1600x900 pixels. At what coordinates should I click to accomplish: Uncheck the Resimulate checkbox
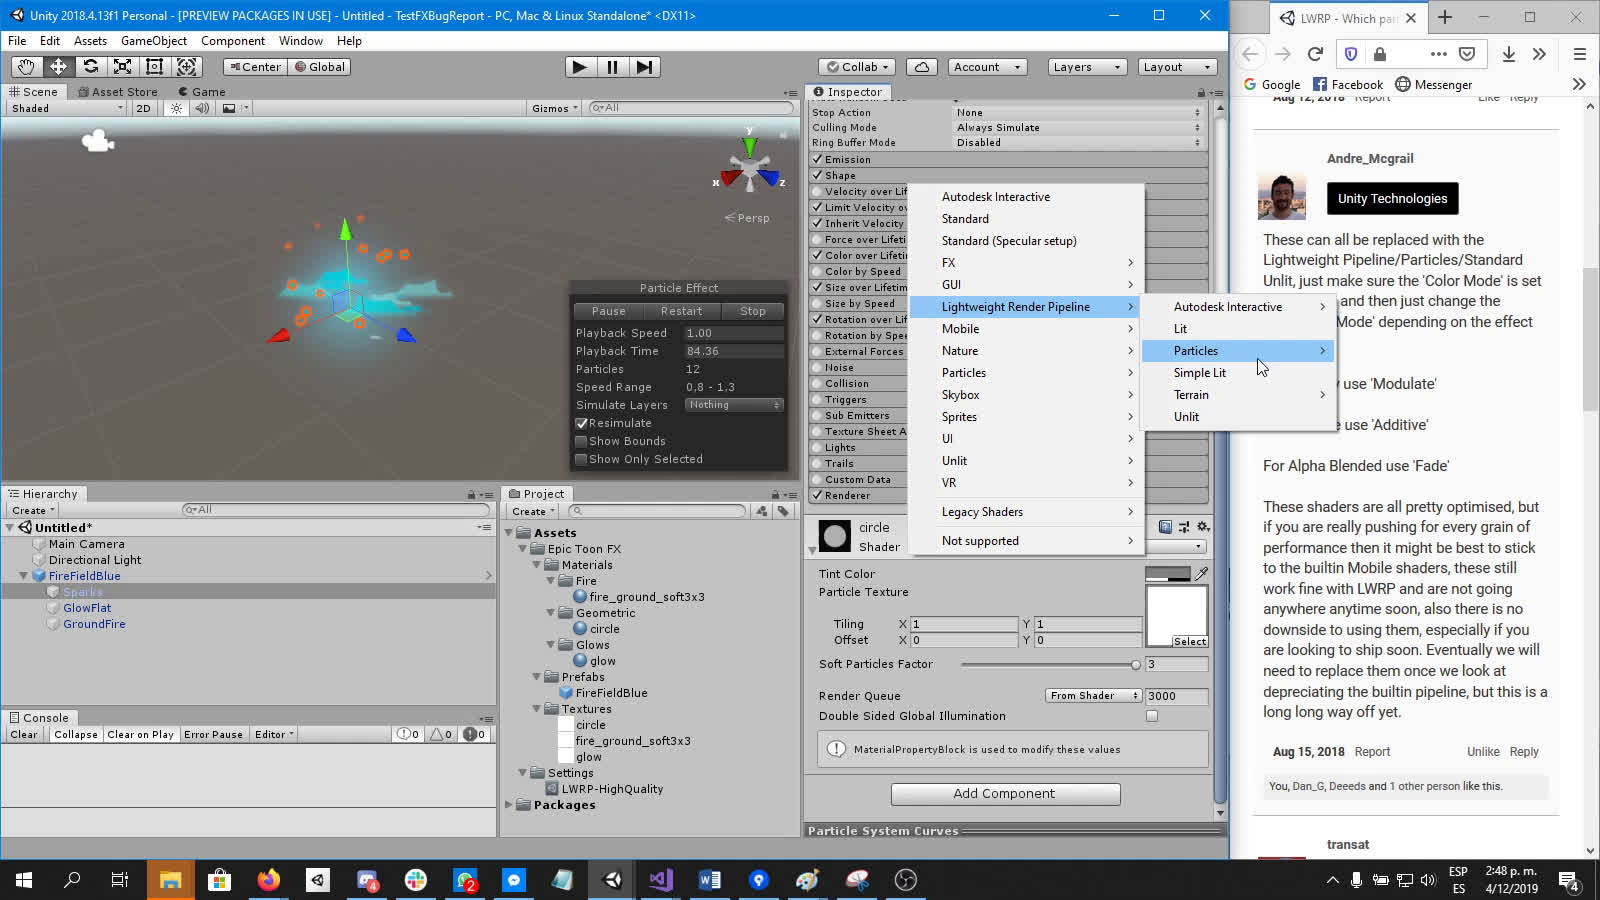[x=581, y=423]
